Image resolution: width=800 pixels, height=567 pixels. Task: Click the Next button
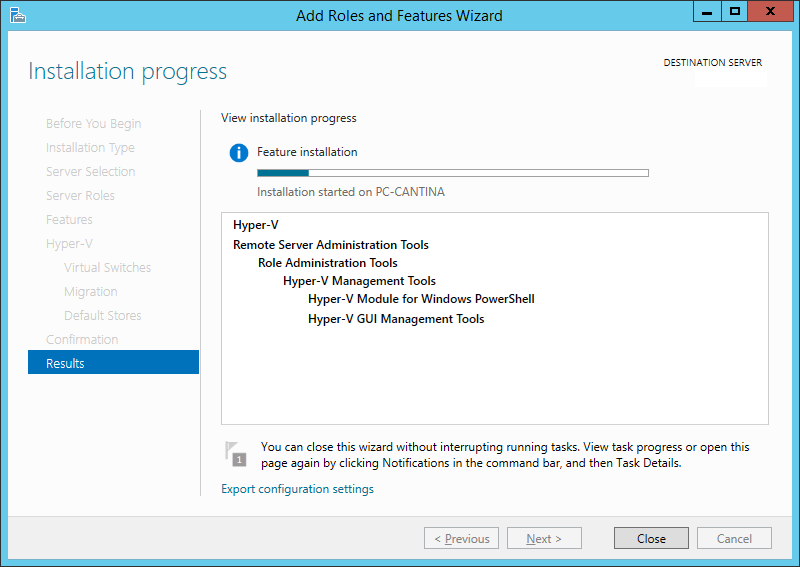(x=544, y=538)
